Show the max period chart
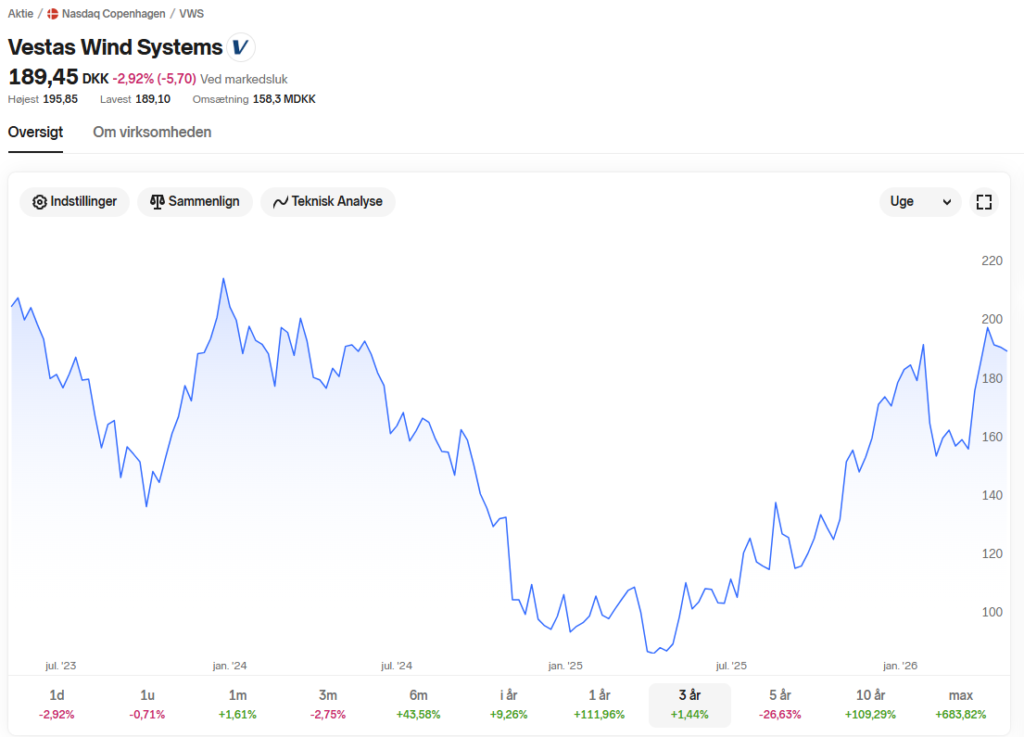This screenshot has height=737, width=1024. 961,704
